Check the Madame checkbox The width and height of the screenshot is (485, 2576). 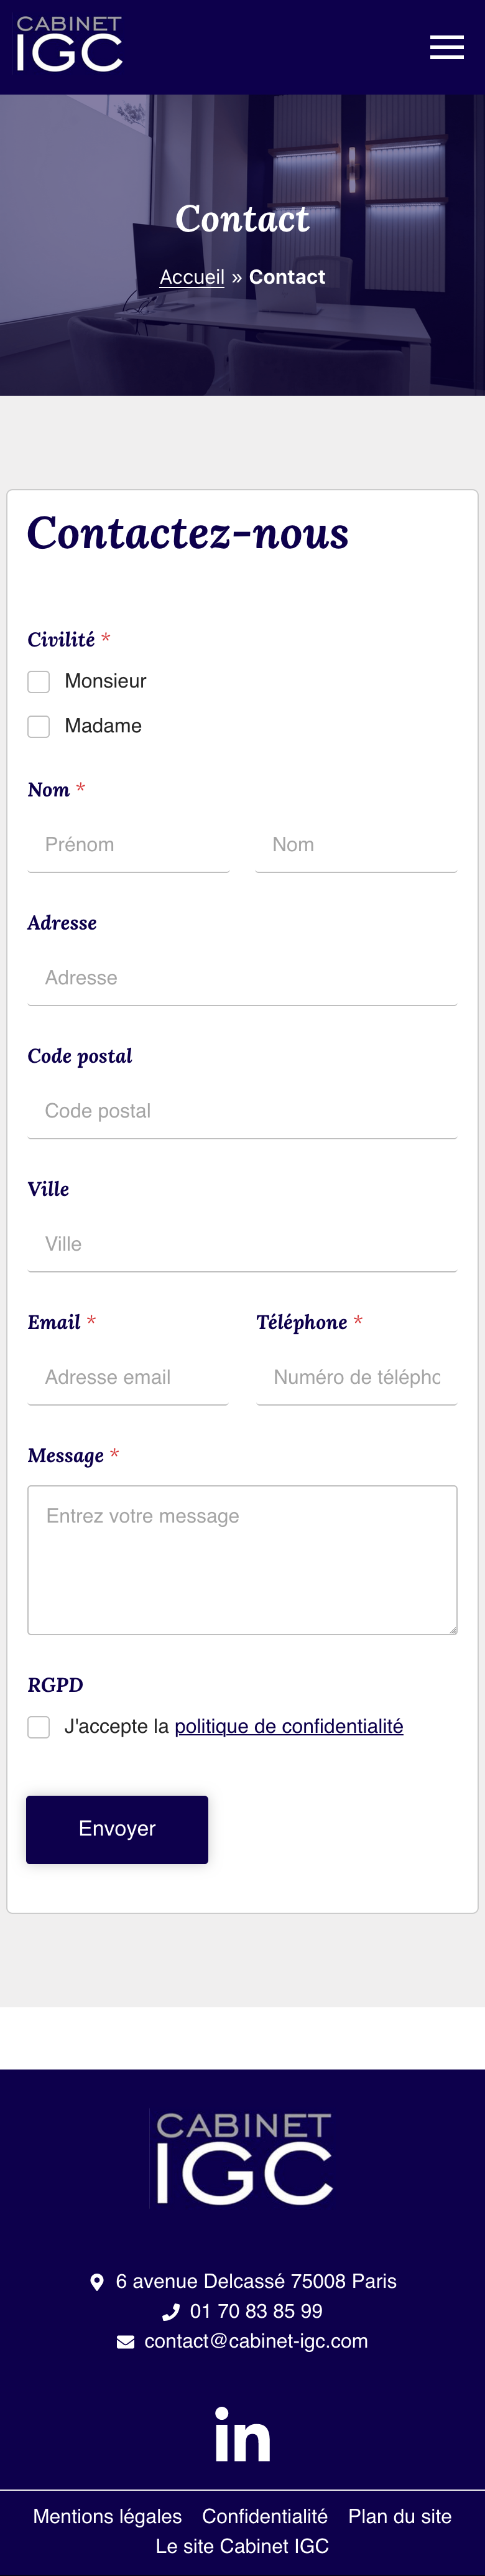point(39,727)
